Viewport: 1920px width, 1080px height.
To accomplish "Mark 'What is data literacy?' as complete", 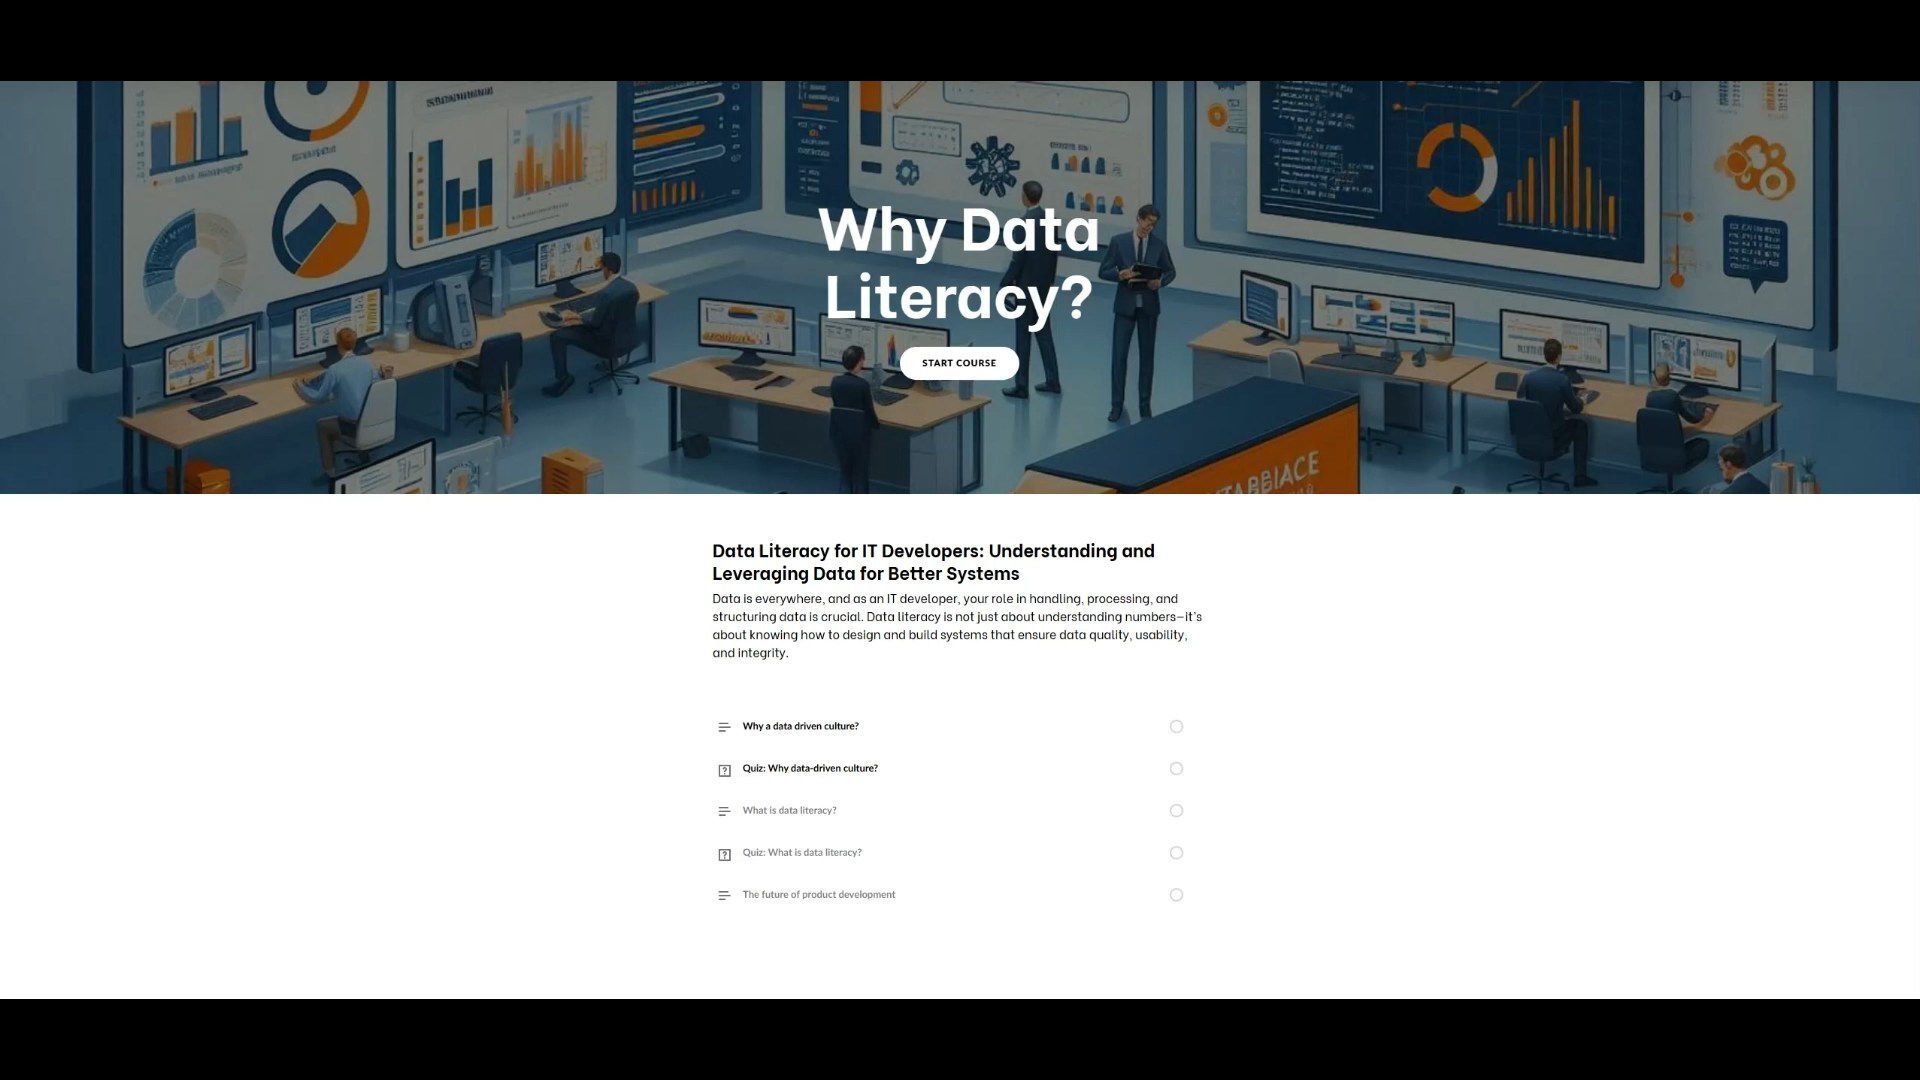I will pos(1176,811).
